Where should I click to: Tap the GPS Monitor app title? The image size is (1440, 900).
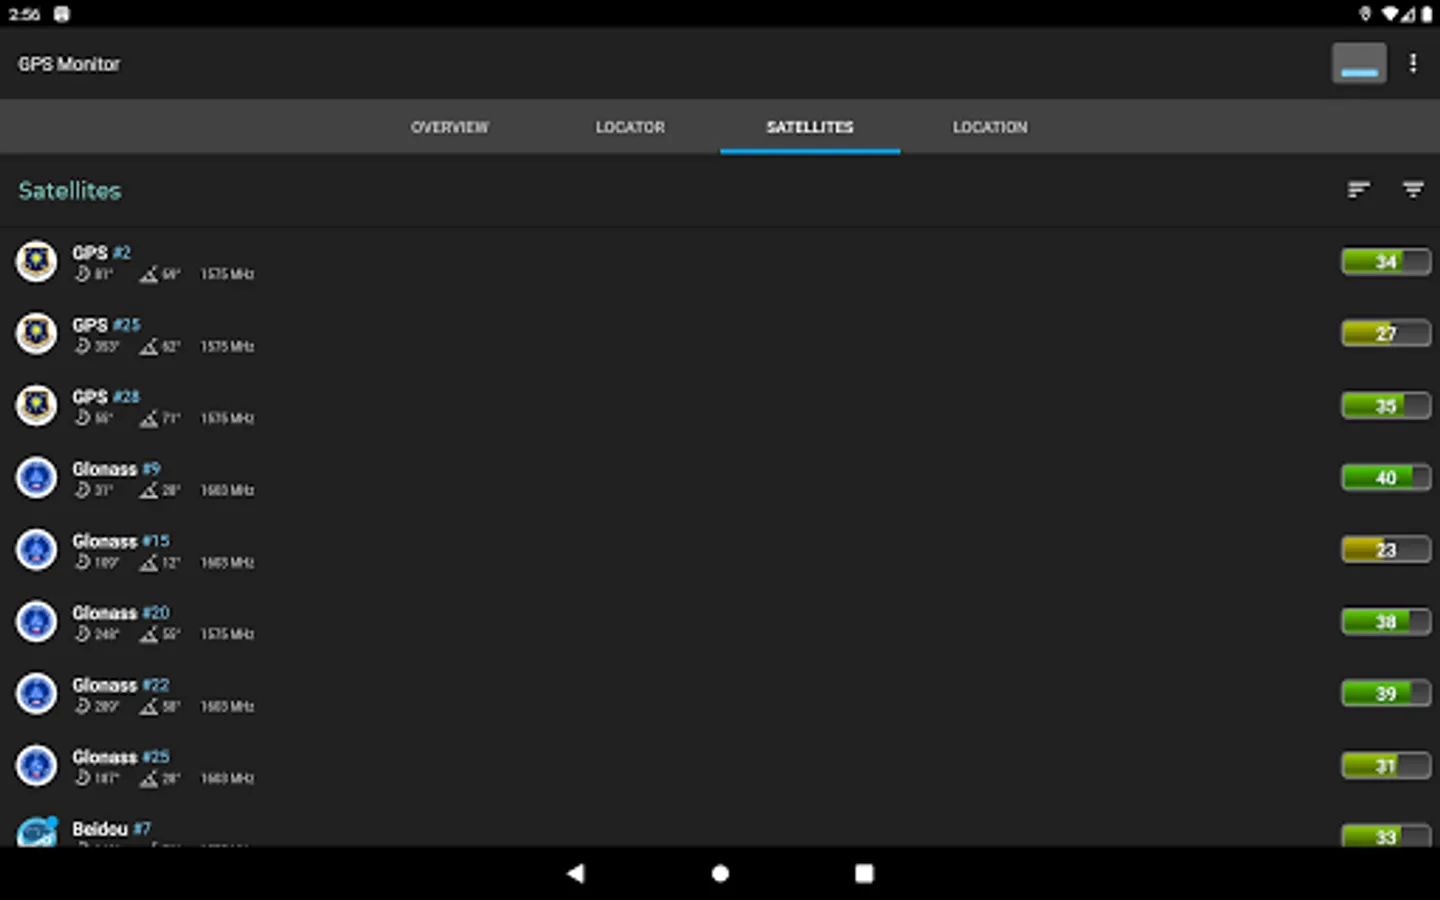tap(69, 63)
